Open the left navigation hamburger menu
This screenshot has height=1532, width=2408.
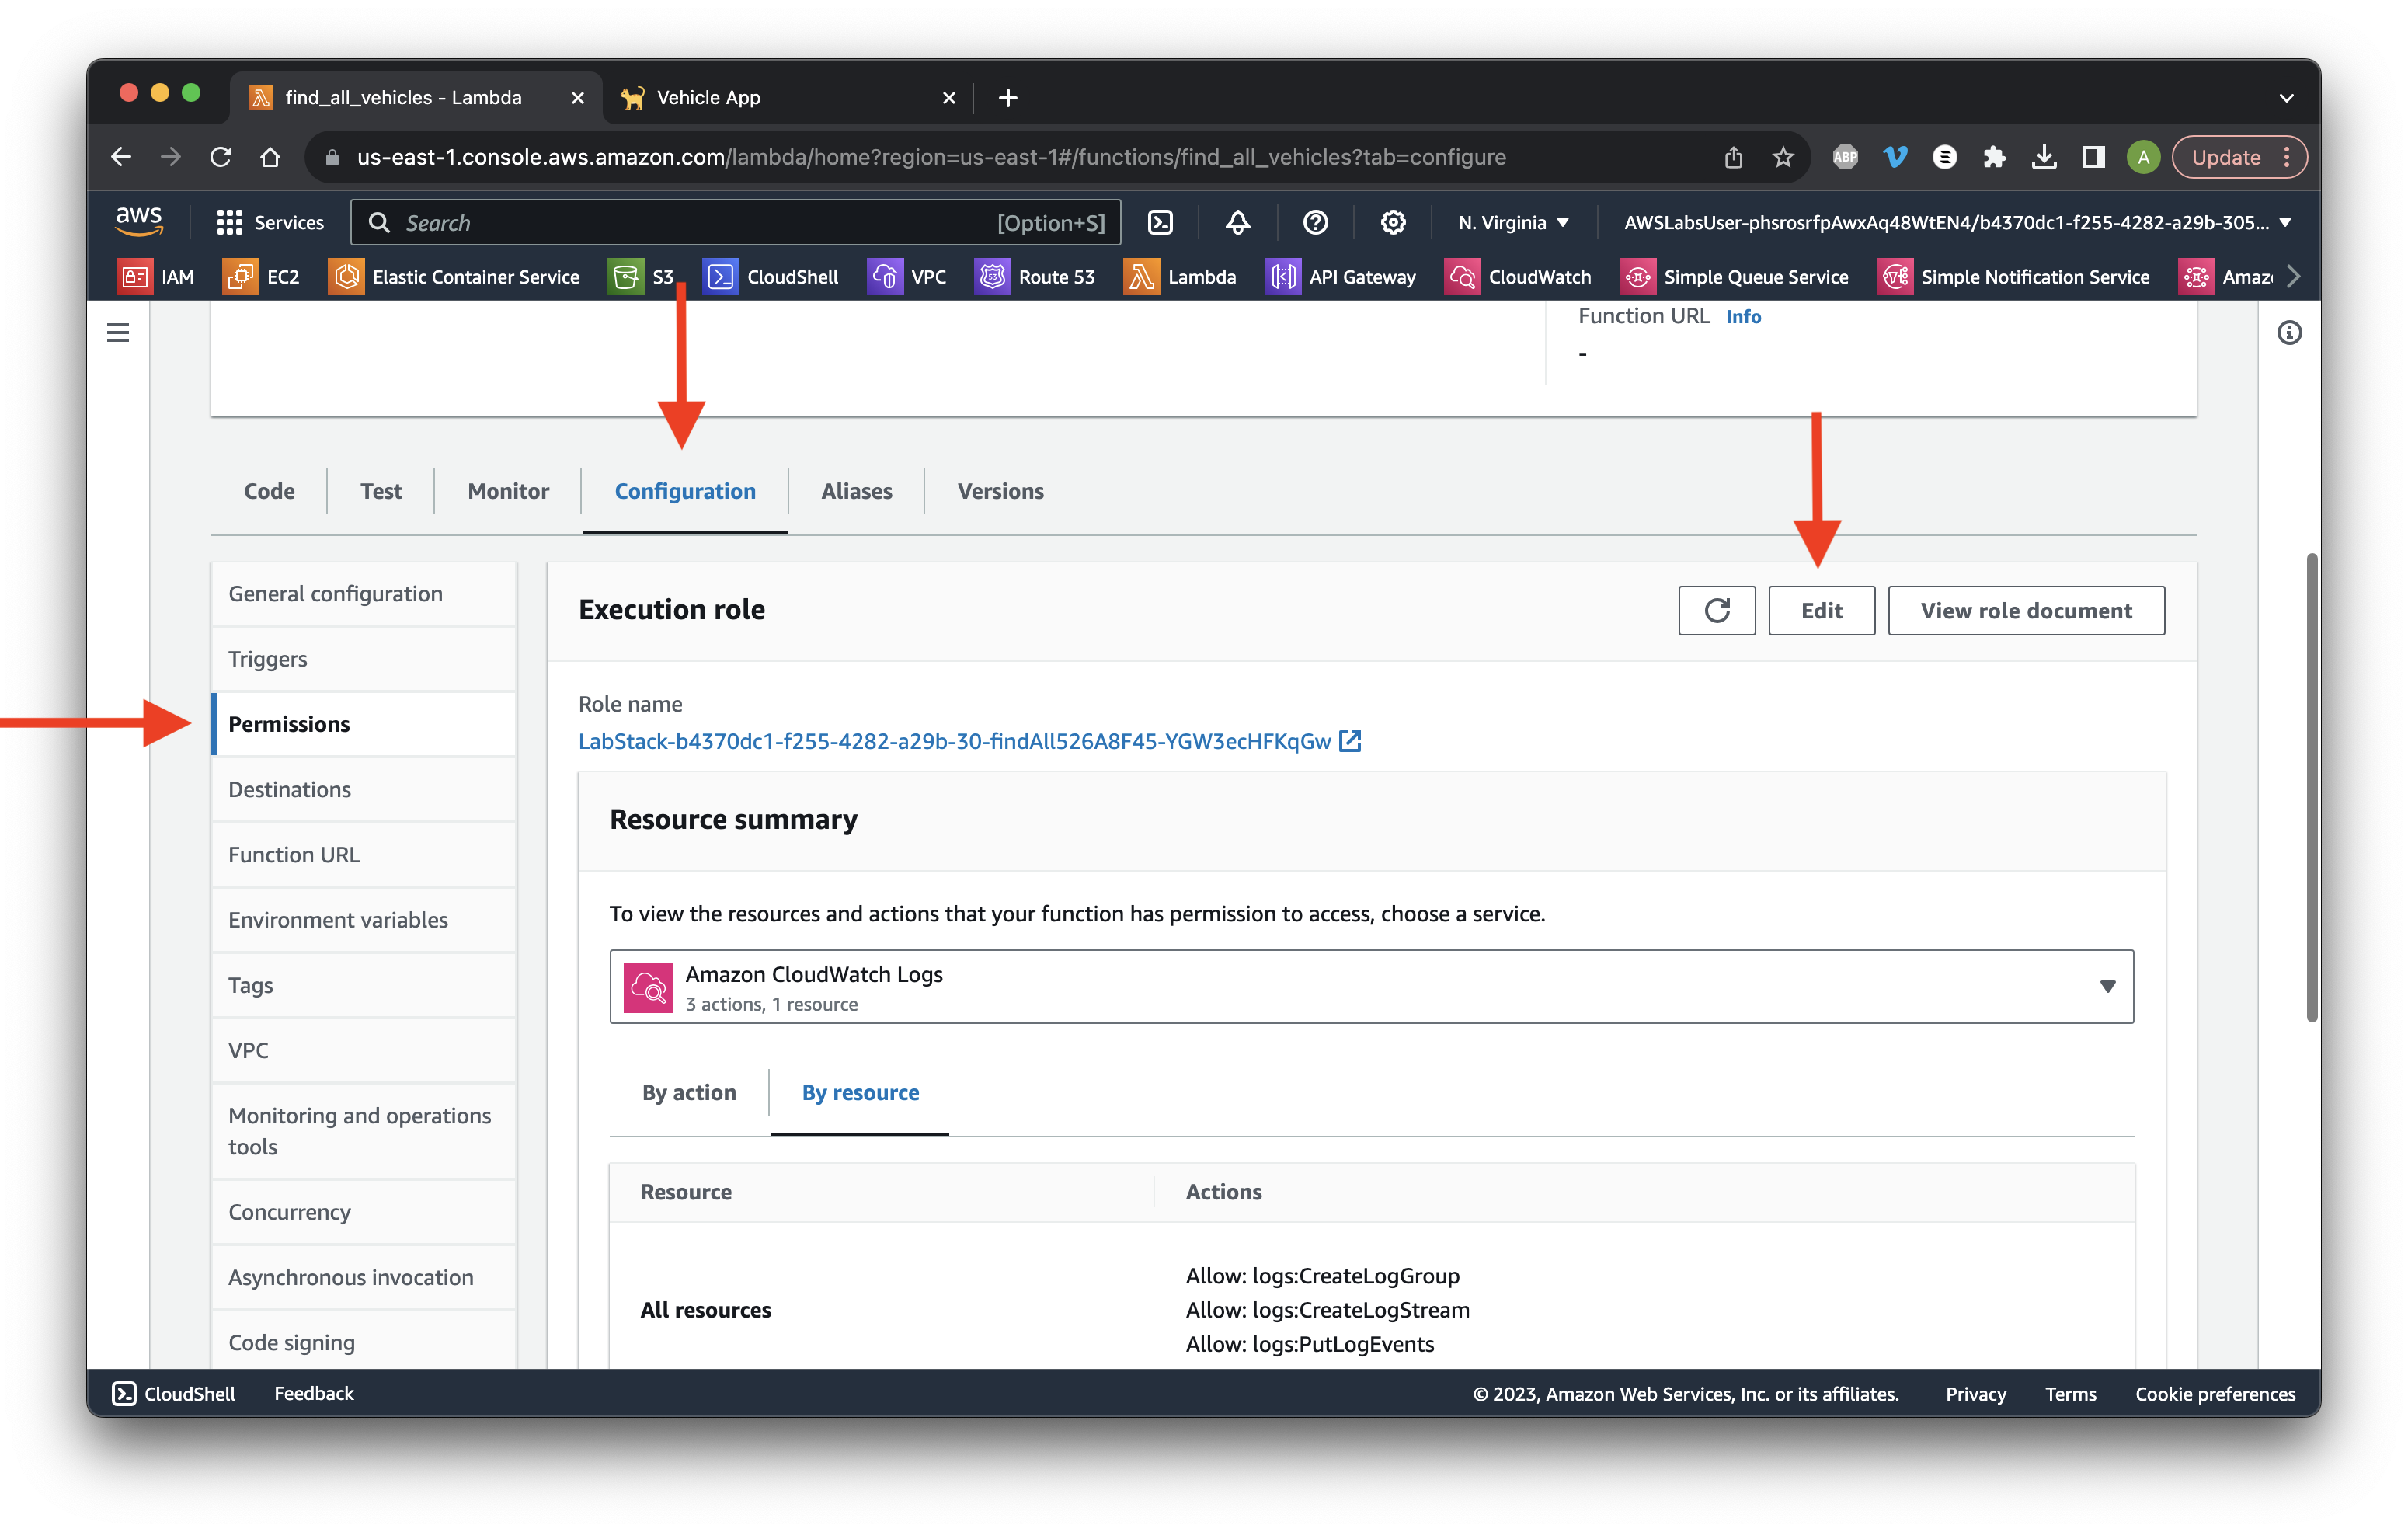point(118,332)
